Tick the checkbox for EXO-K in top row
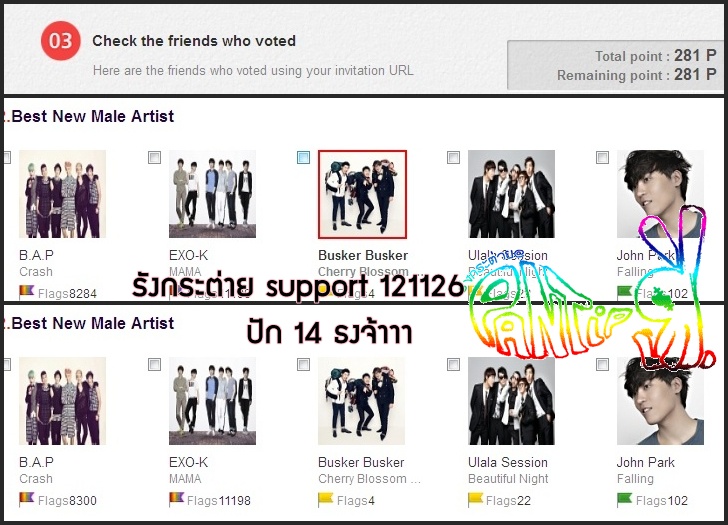The height and width of the screenshot is (525, 728). point(155,157)
